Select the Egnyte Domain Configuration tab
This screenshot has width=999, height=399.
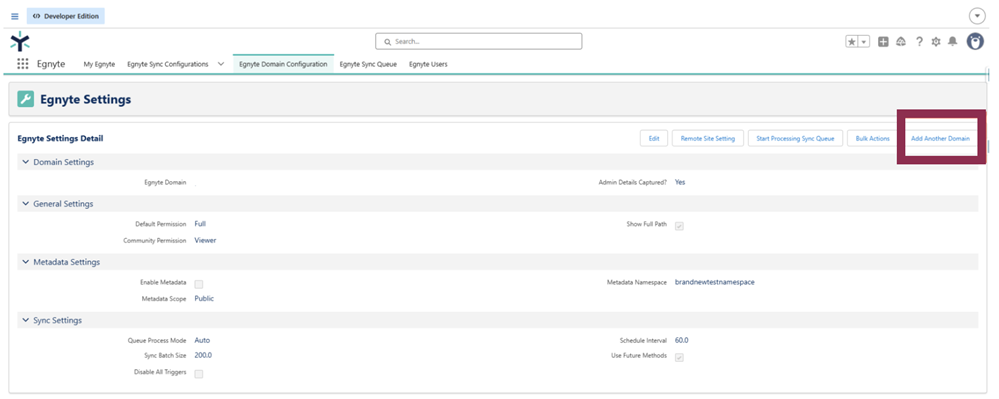(x=284, y=64)
